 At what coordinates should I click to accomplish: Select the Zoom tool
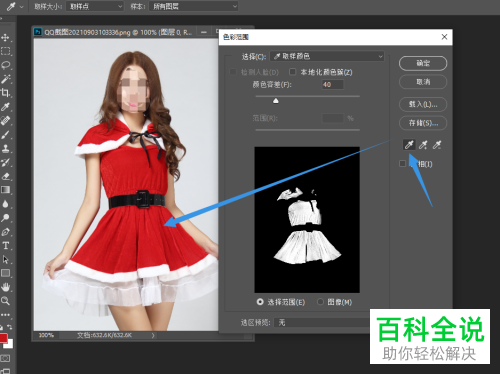5,301
